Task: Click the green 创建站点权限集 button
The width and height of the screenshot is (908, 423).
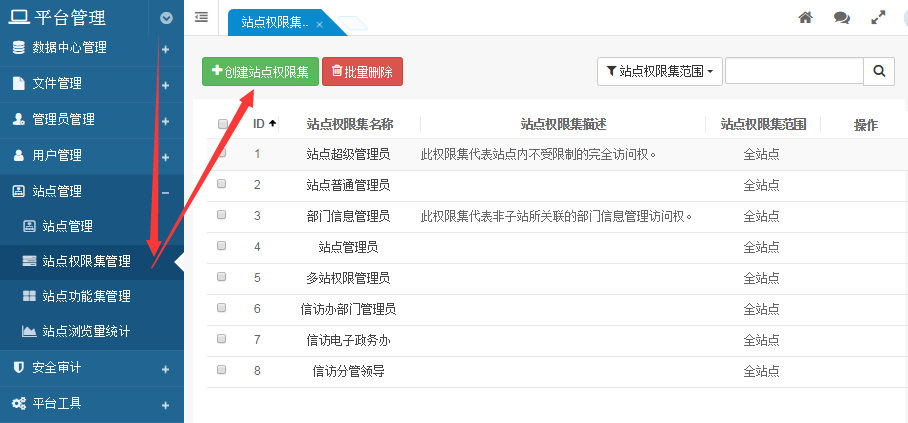Action: pos(260,71)
